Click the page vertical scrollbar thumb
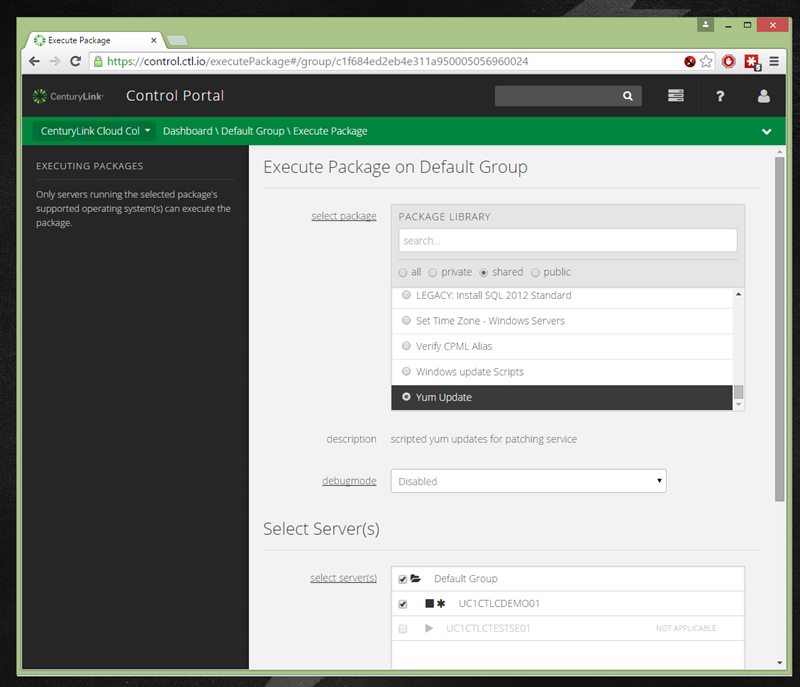The height and width of the screenshot is (687, 800). pyautogui.click(x=779, y=329)
